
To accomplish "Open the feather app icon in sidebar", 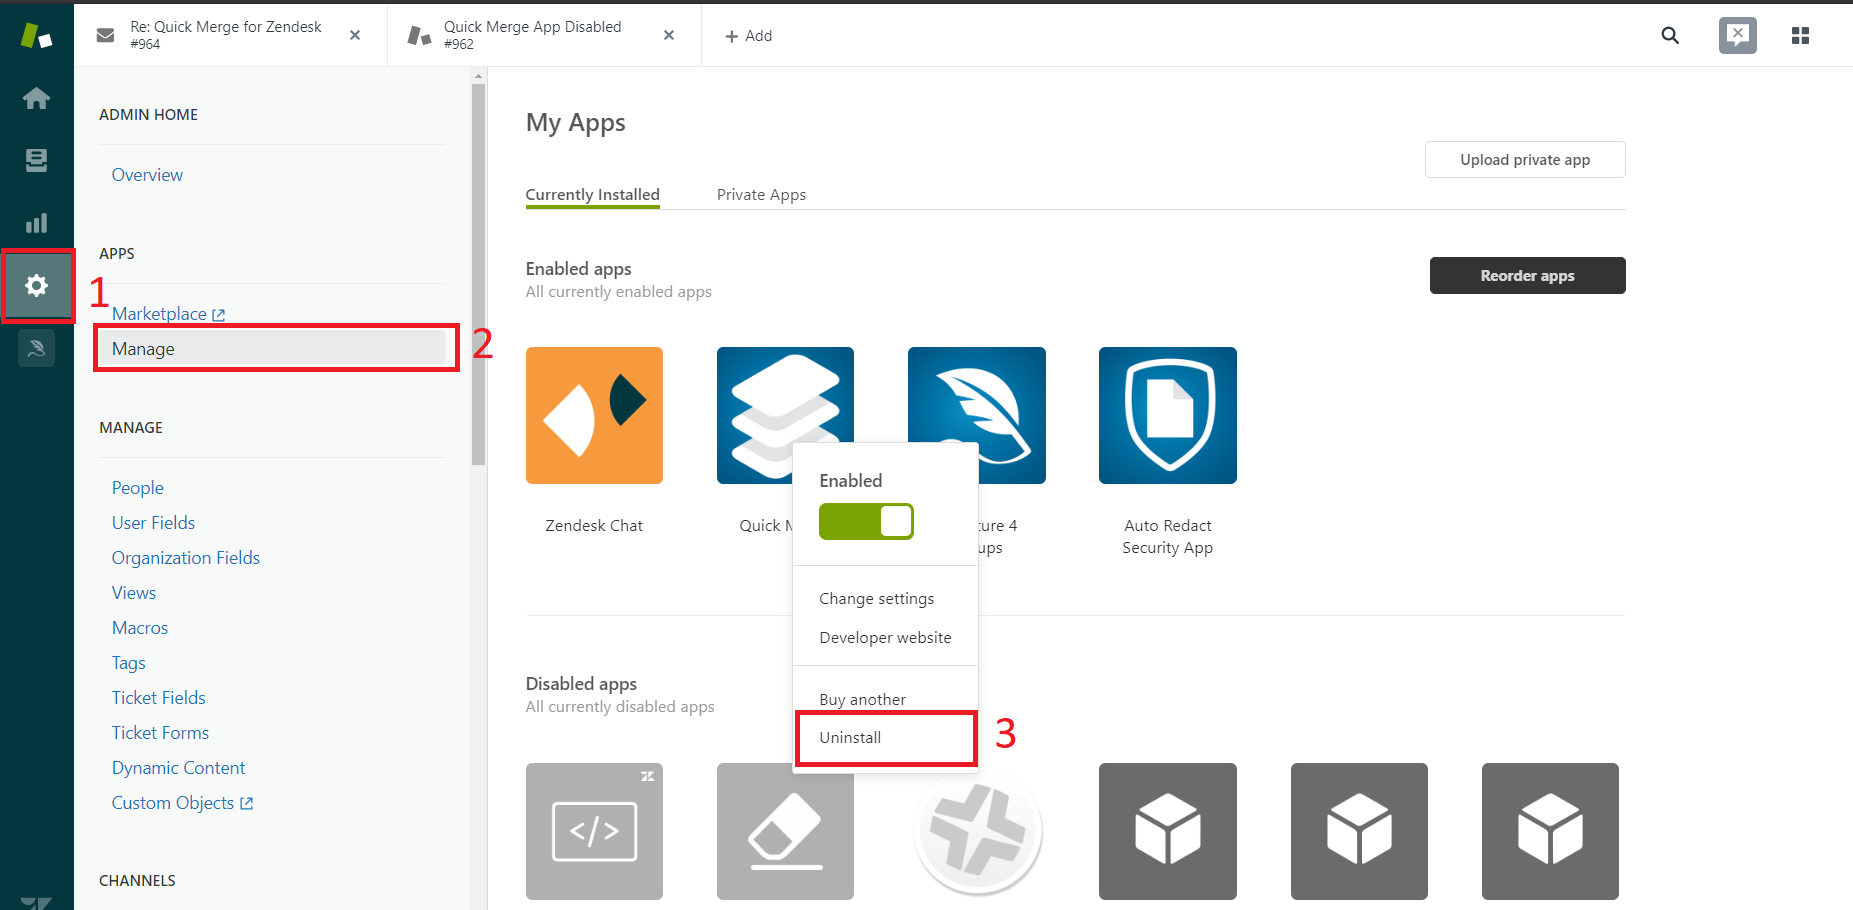I will 37,348.
